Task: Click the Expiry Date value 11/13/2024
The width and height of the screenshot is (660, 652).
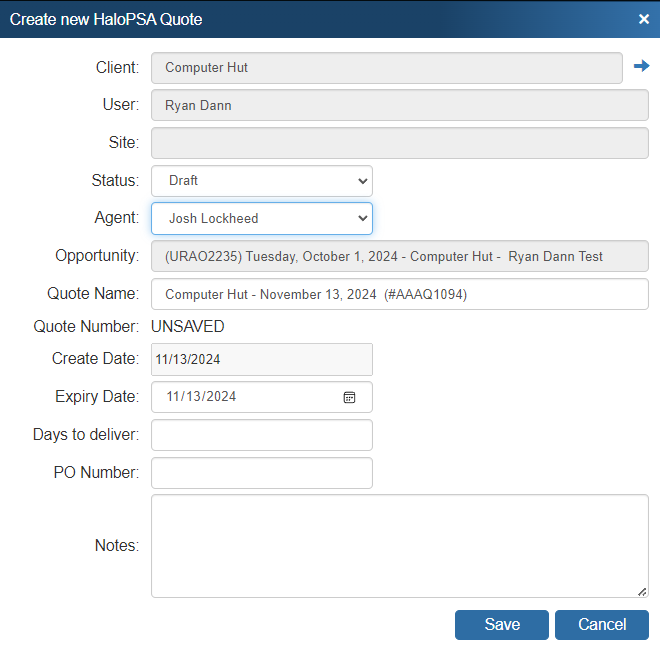Action: pos(202,397)
